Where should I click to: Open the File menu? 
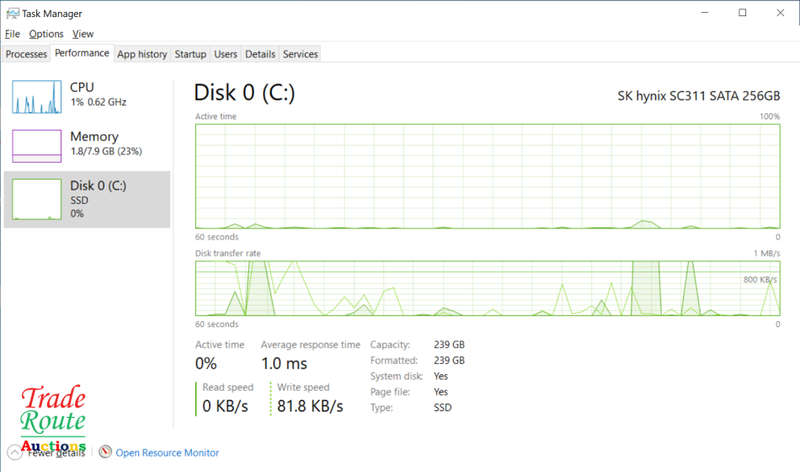click(12, 34)
